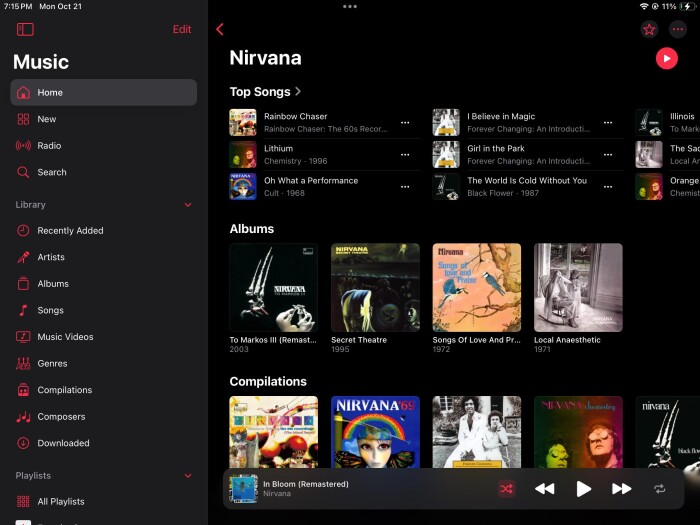Select Search in the sidebar

[51, 172]
